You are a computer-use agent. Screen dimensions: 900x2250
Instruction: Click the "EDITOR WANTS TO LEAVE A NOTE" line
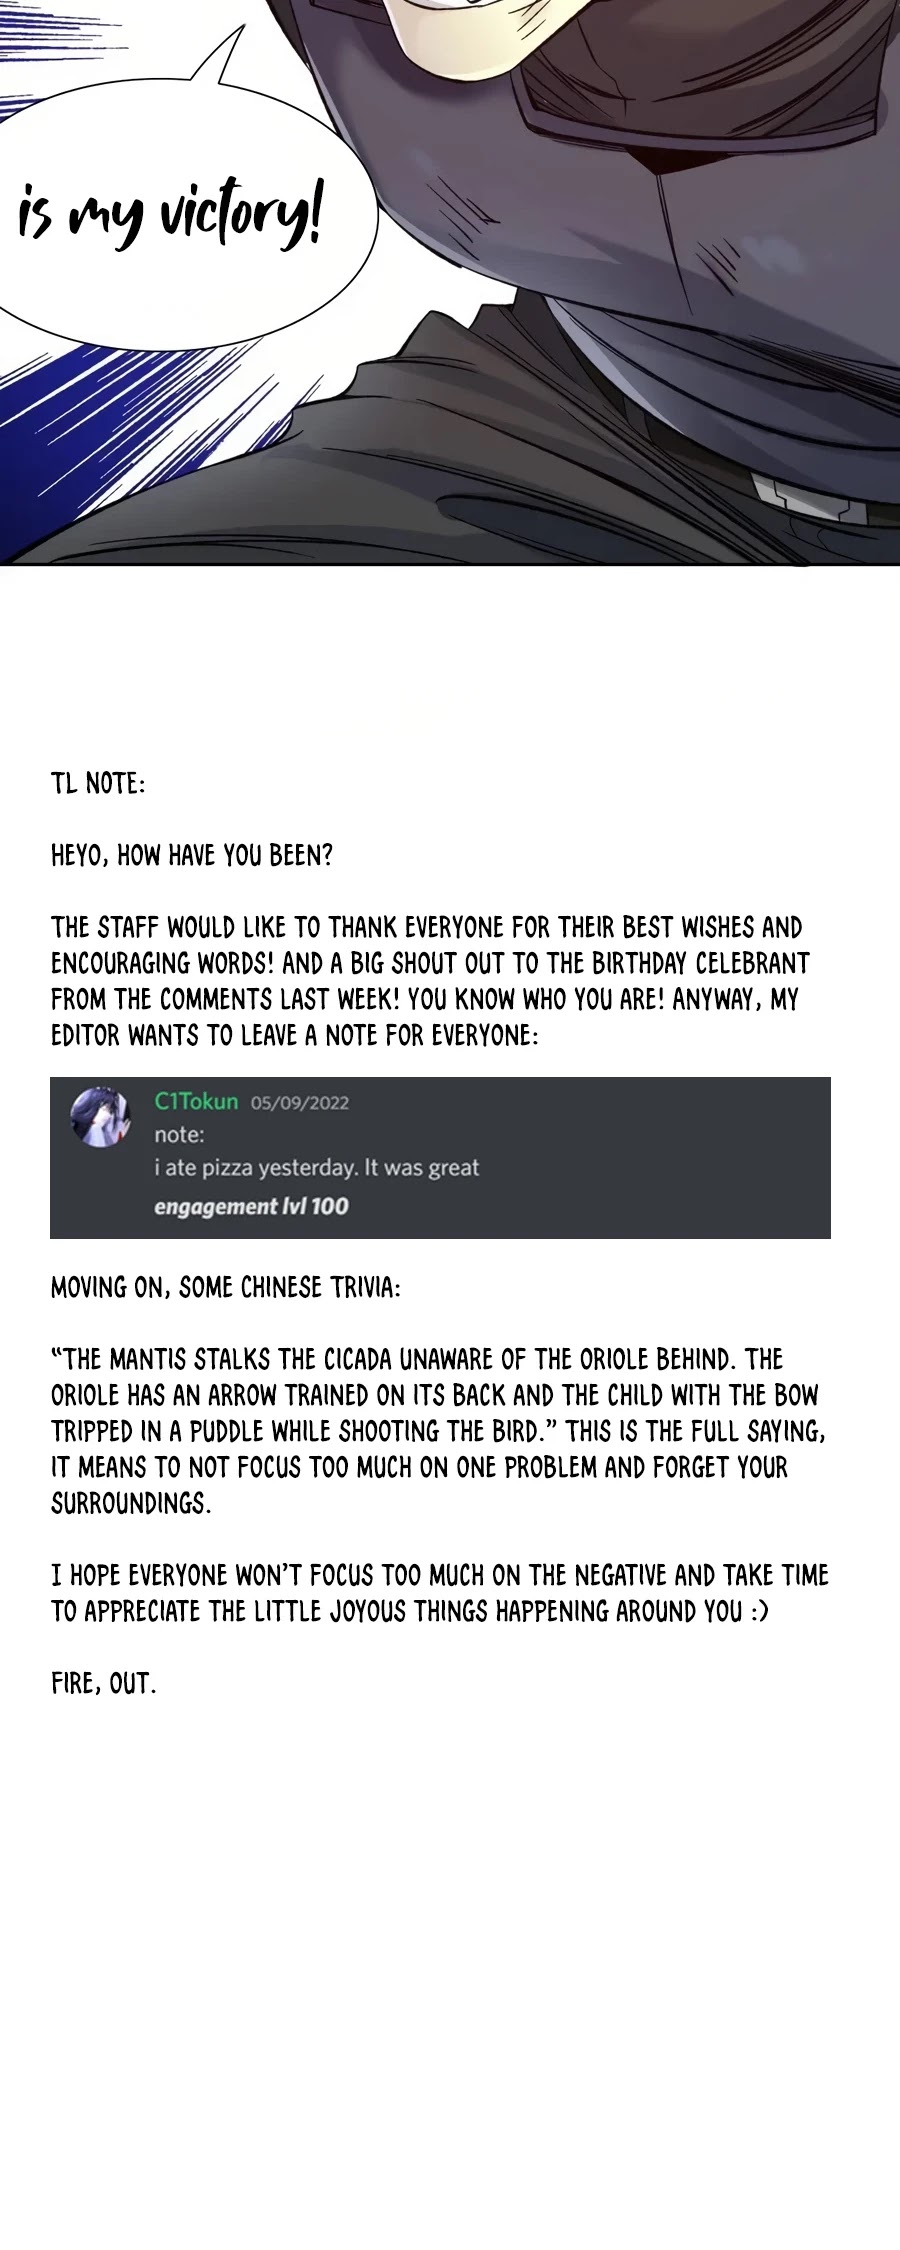294,1036
